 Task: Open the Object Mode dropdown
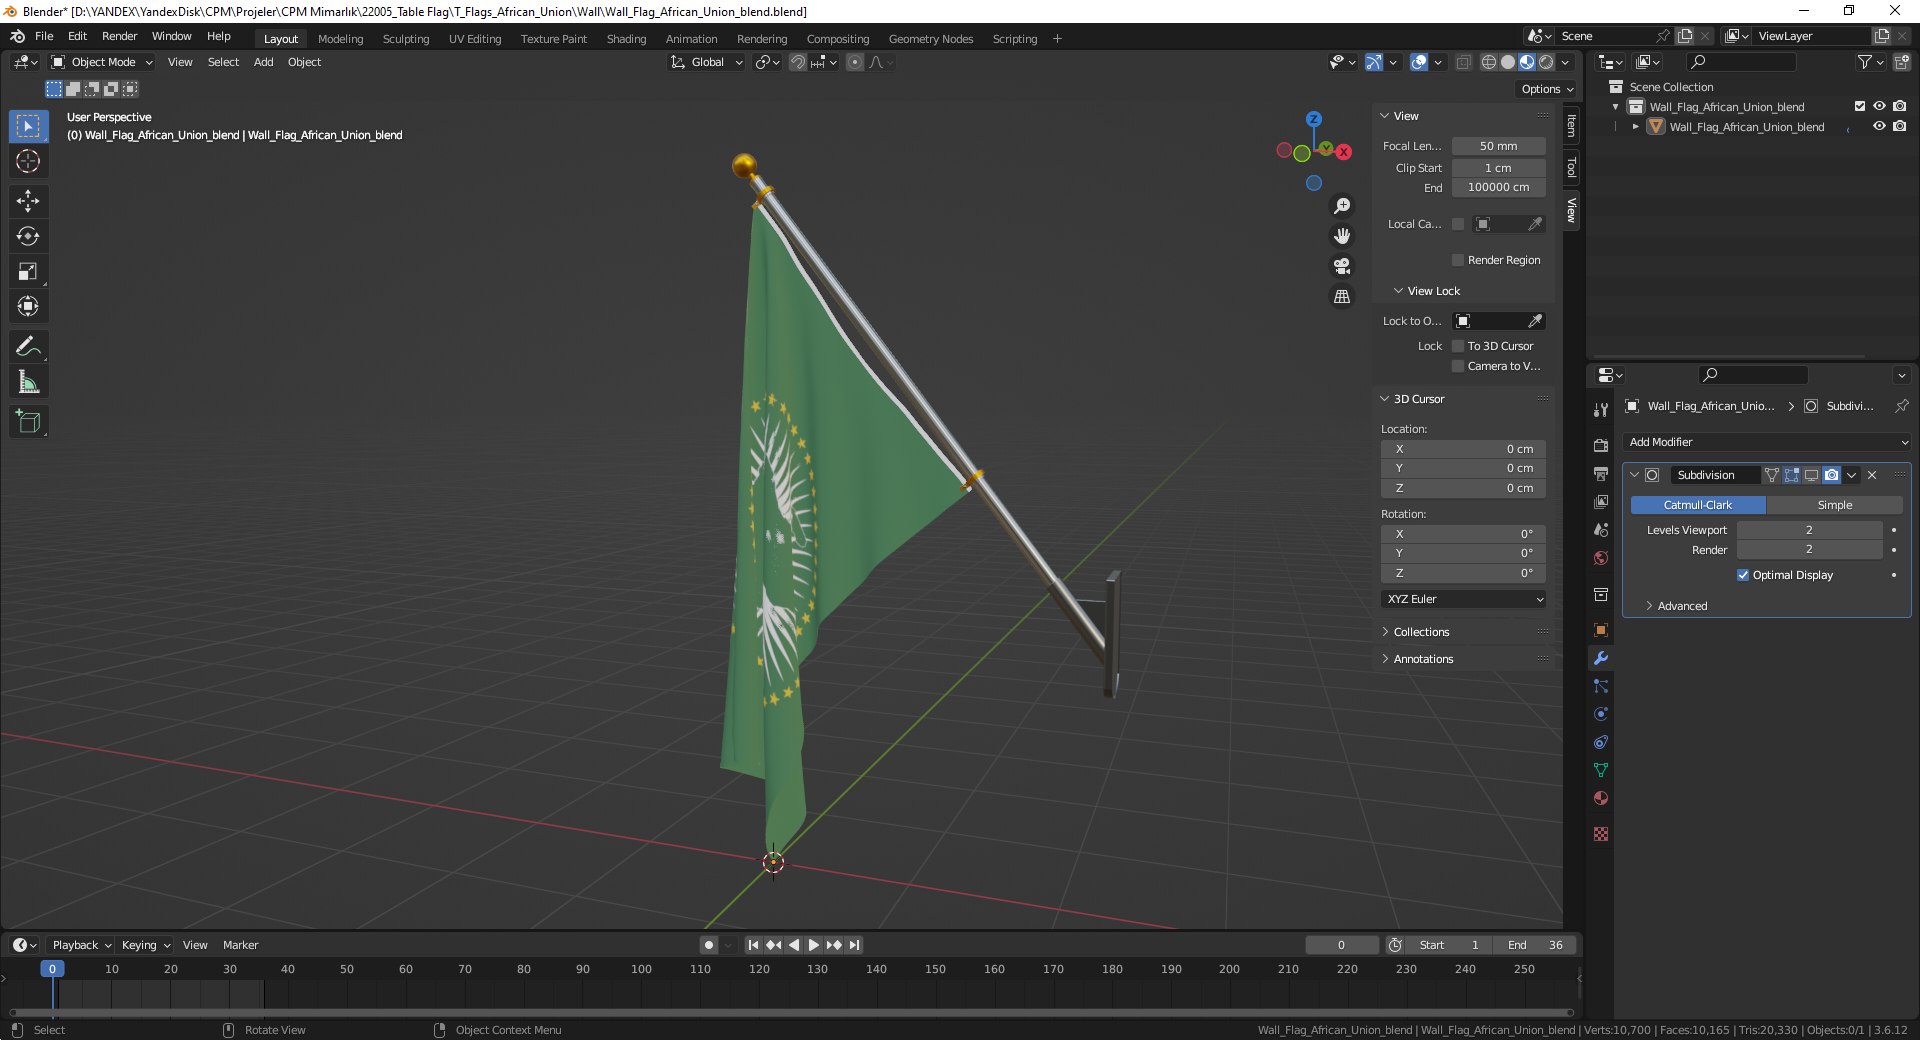click(102, 62)
